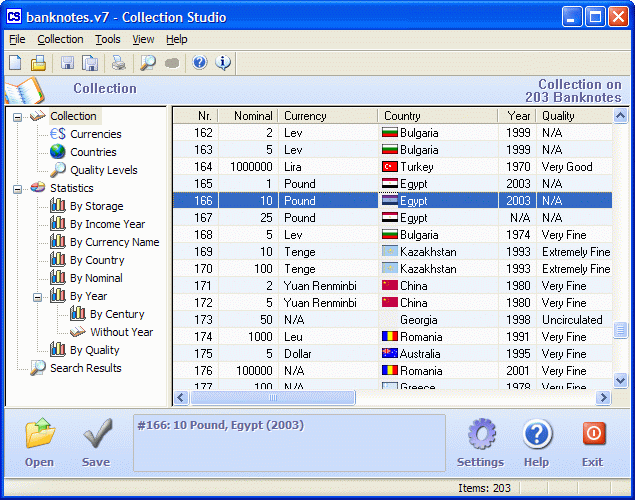Click the Save checkmark button

click(96, 443)
